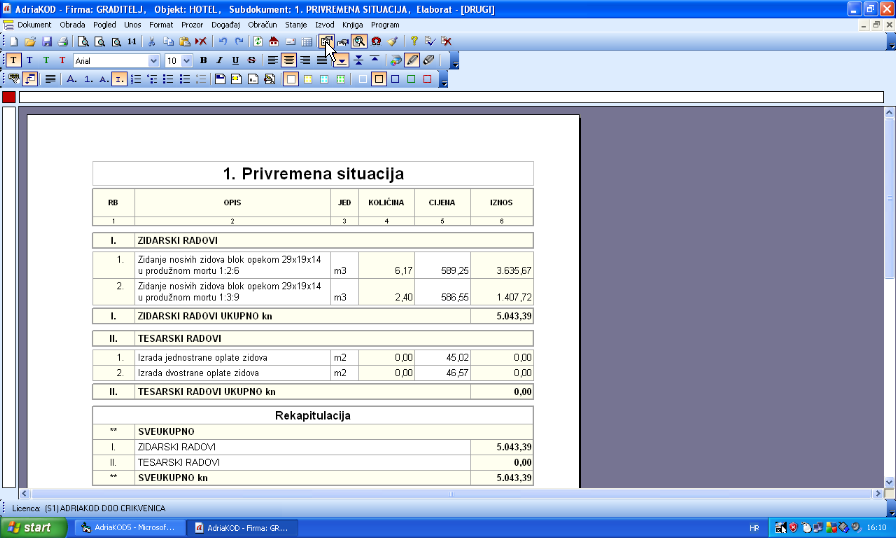This screenshot has height=538, width=896.
Task: Paste with the clipboard icon
Action: (185, 42)
